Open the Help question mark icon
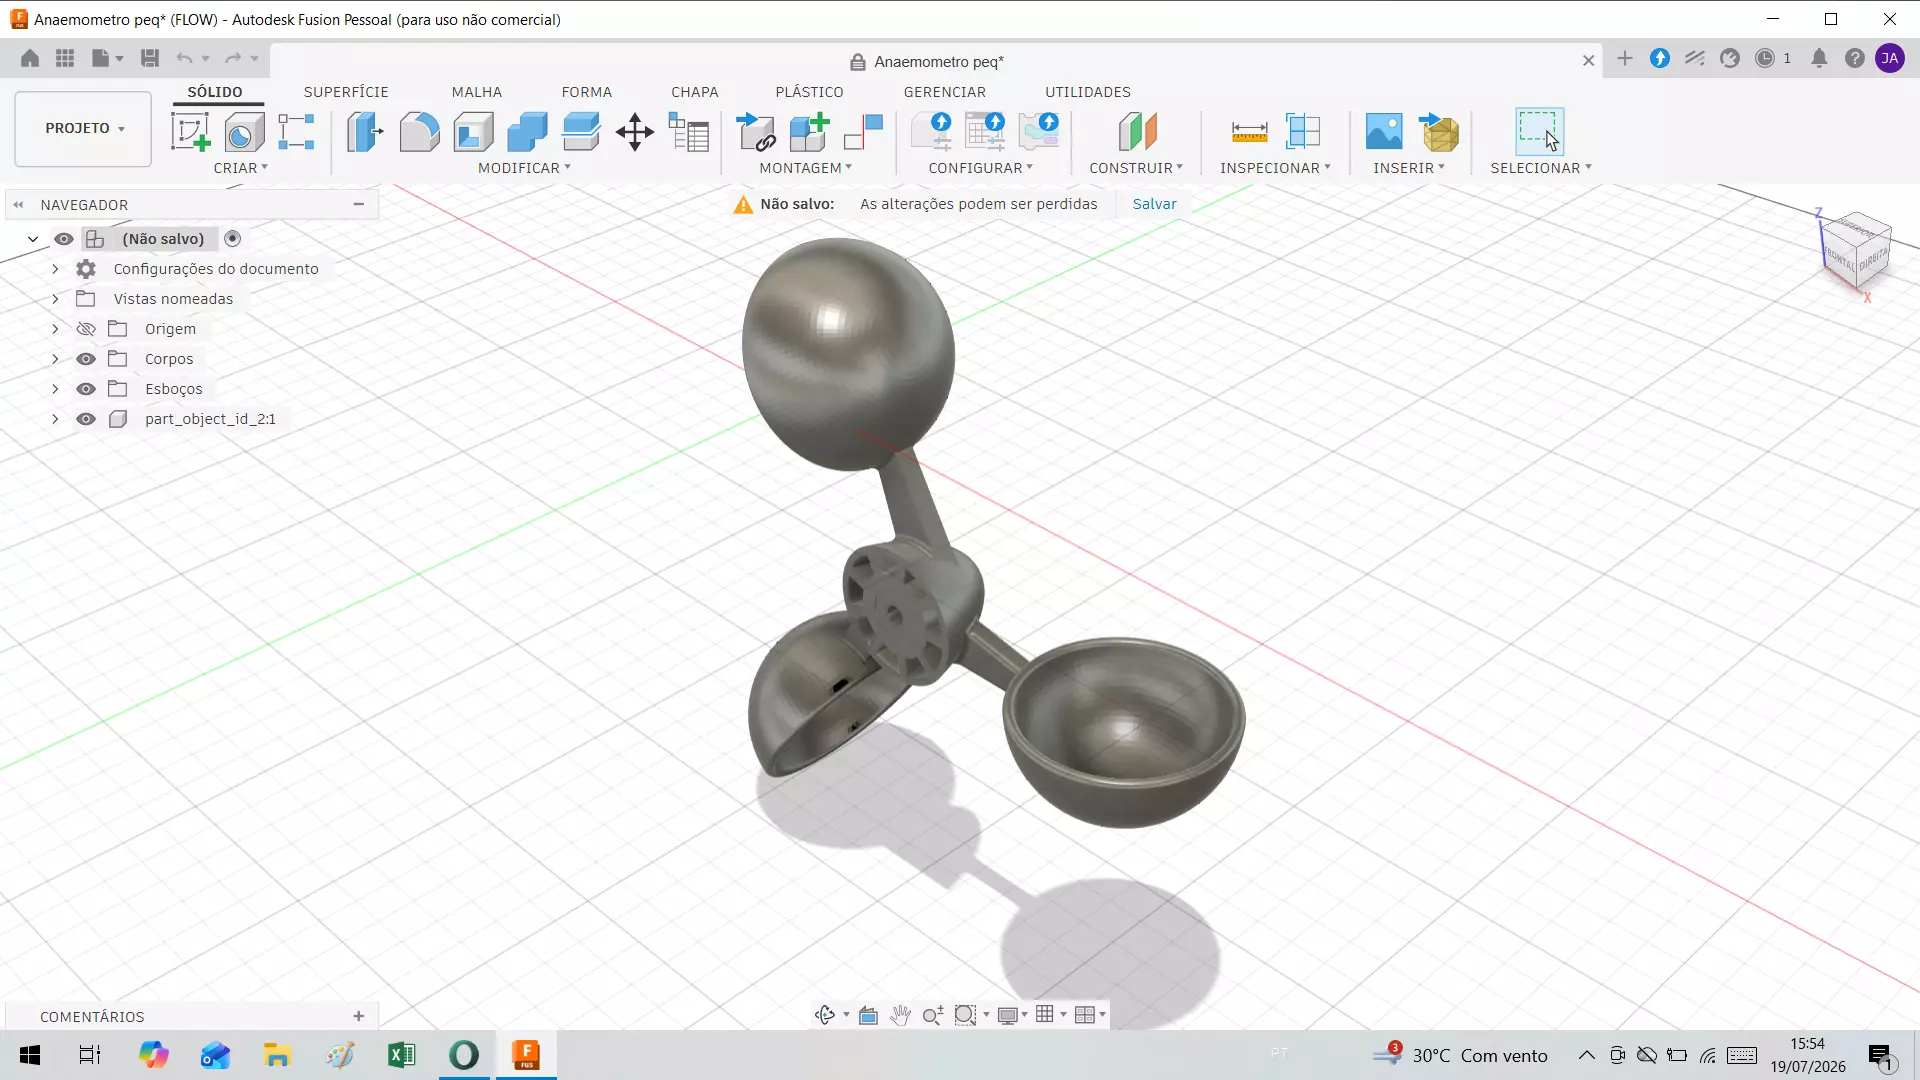 click(x=1854, y=58)
